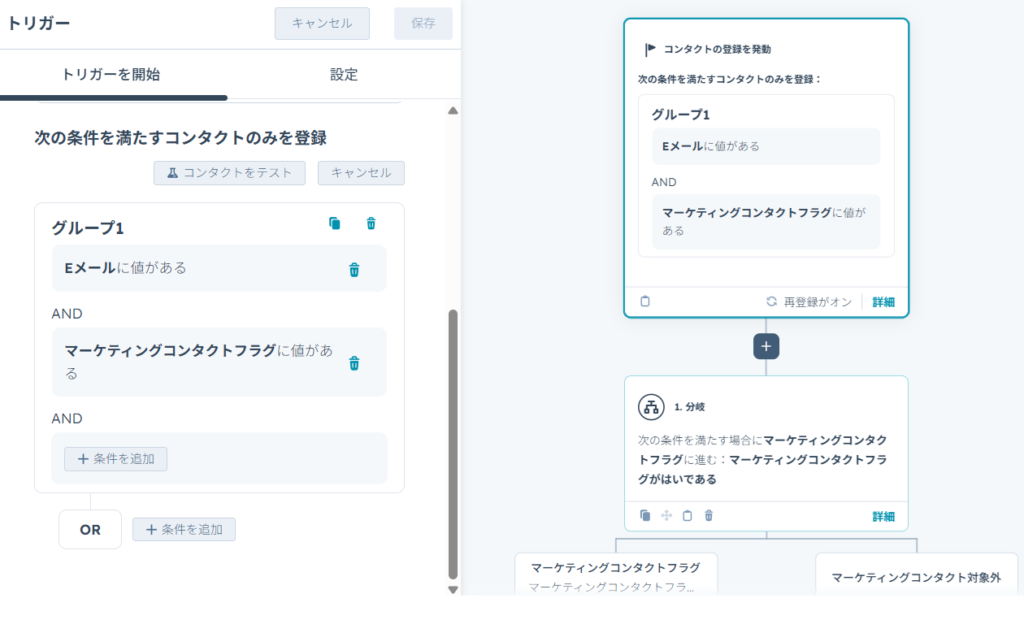Image resolution: width=1024 pixels, height=633 pixels.
Task: Click the clipboard icon on the trigger card
Action: coord(645,301)
